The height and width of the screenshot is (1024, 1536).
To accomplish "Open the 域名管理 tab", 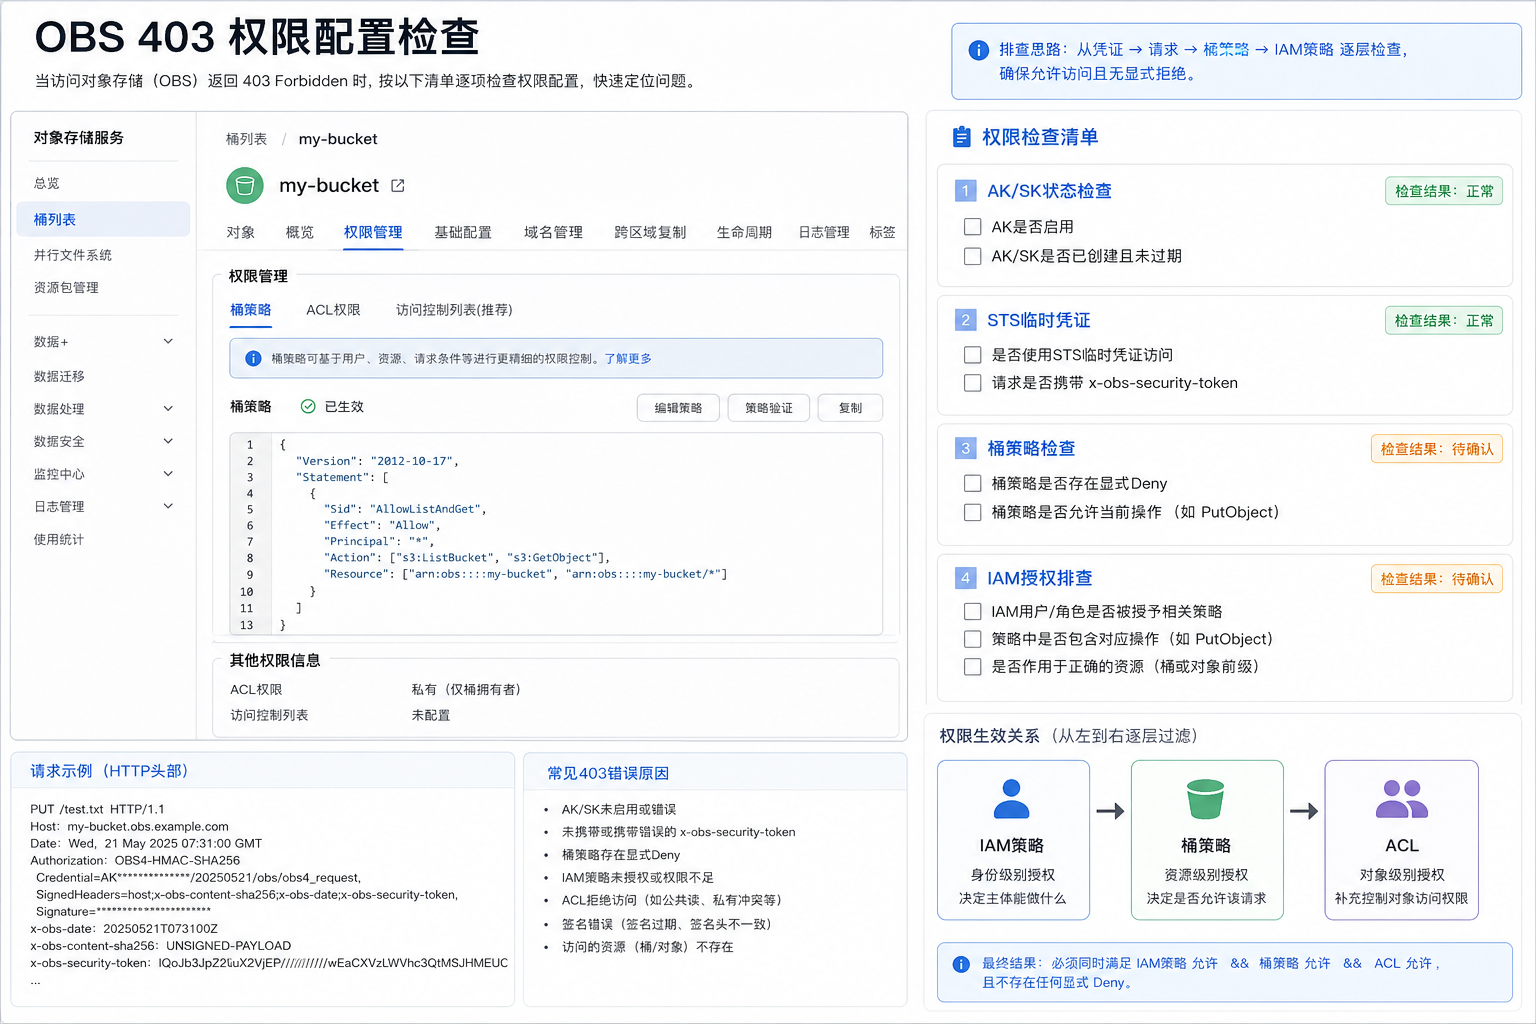I will [x=553, y=232].
